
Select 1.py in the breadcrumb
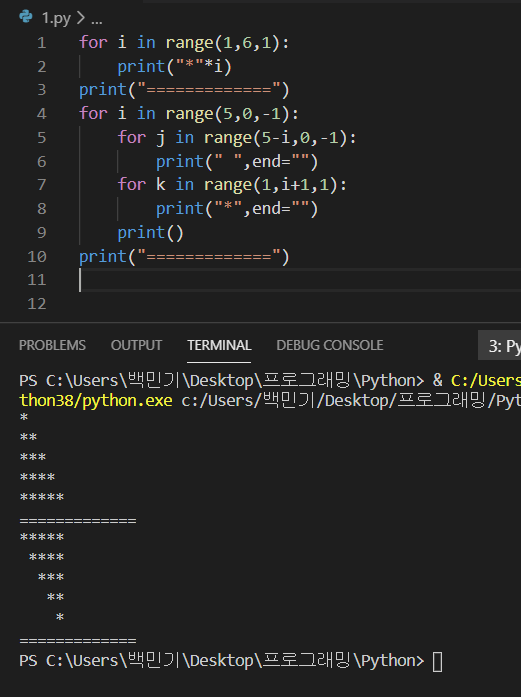(x=56, y=18)
